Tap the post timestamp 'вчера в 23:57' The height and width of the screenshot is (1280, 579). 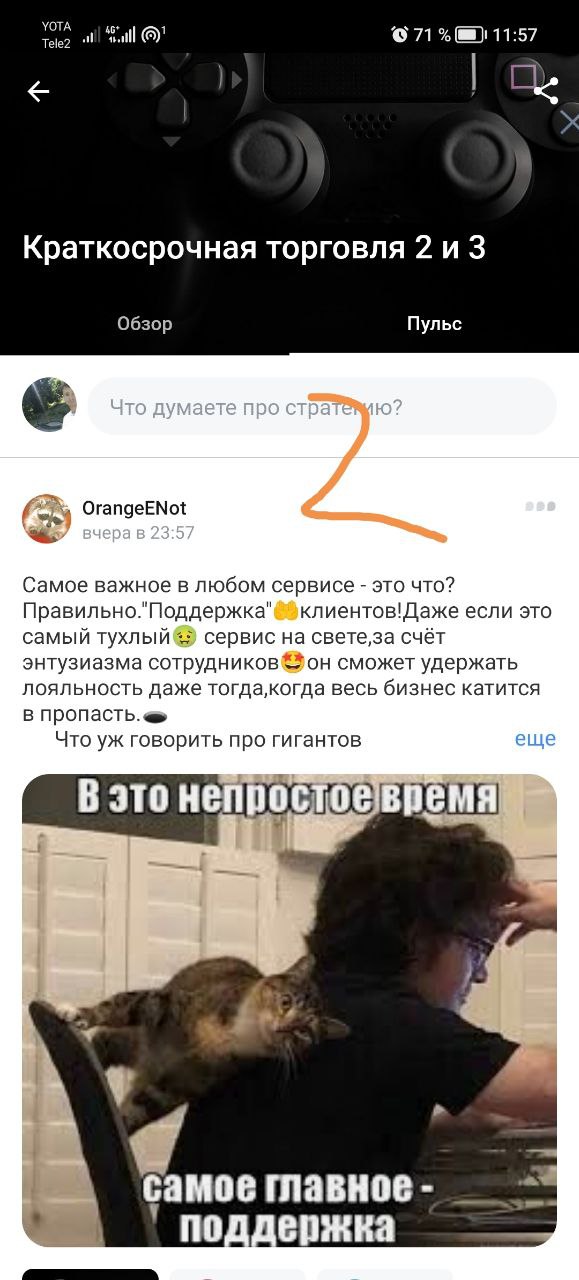138,533
